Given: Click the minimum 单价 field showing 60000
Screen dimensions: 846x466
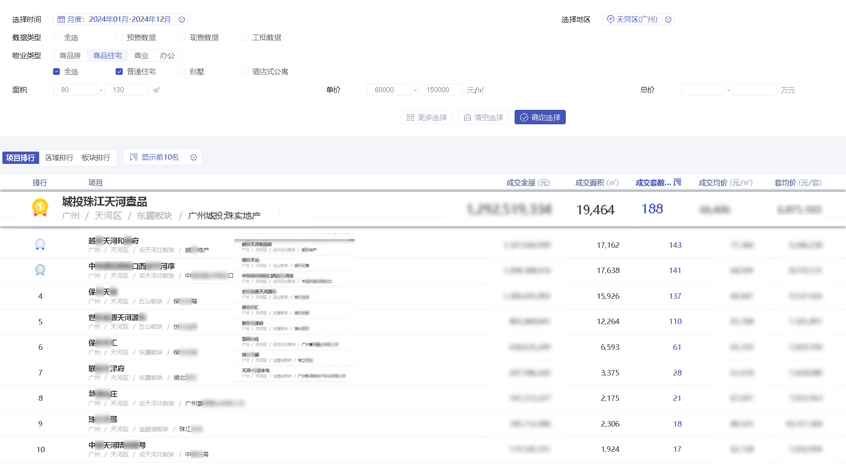Looking at the screenshot, I should [387, 90].
